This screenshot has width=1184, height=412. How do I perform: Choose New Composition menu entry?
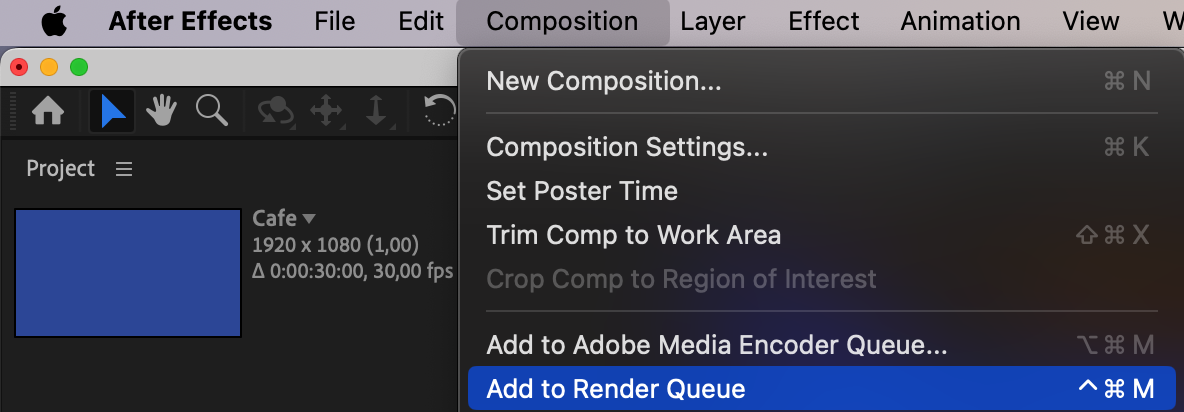(x=822, y=81)
